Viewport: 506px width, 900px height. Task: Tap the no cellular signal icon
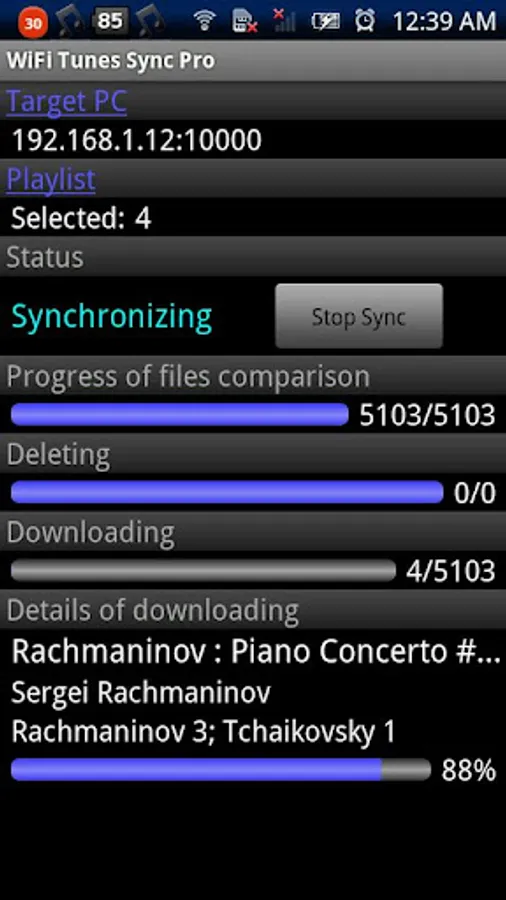tap(284, 21)
